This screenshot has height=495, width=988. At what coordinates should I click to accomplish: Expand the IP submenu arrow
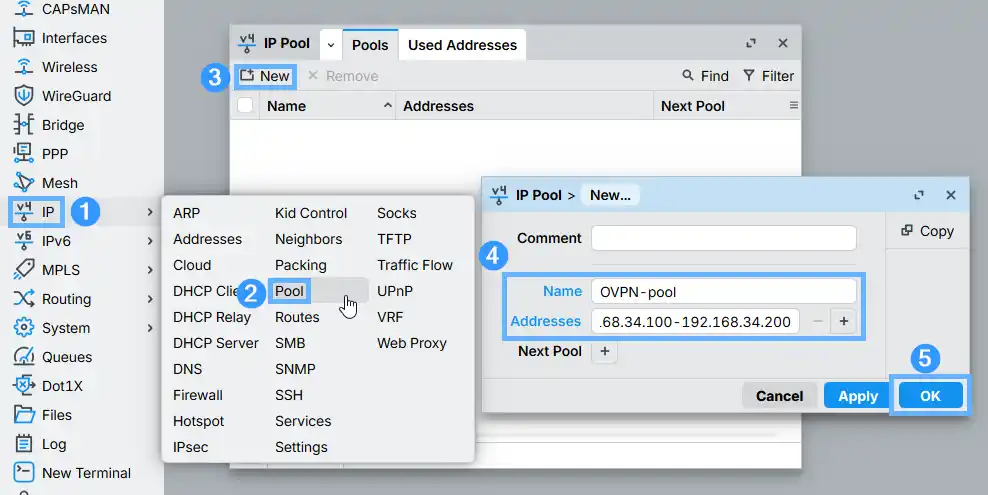coord(150,212)
